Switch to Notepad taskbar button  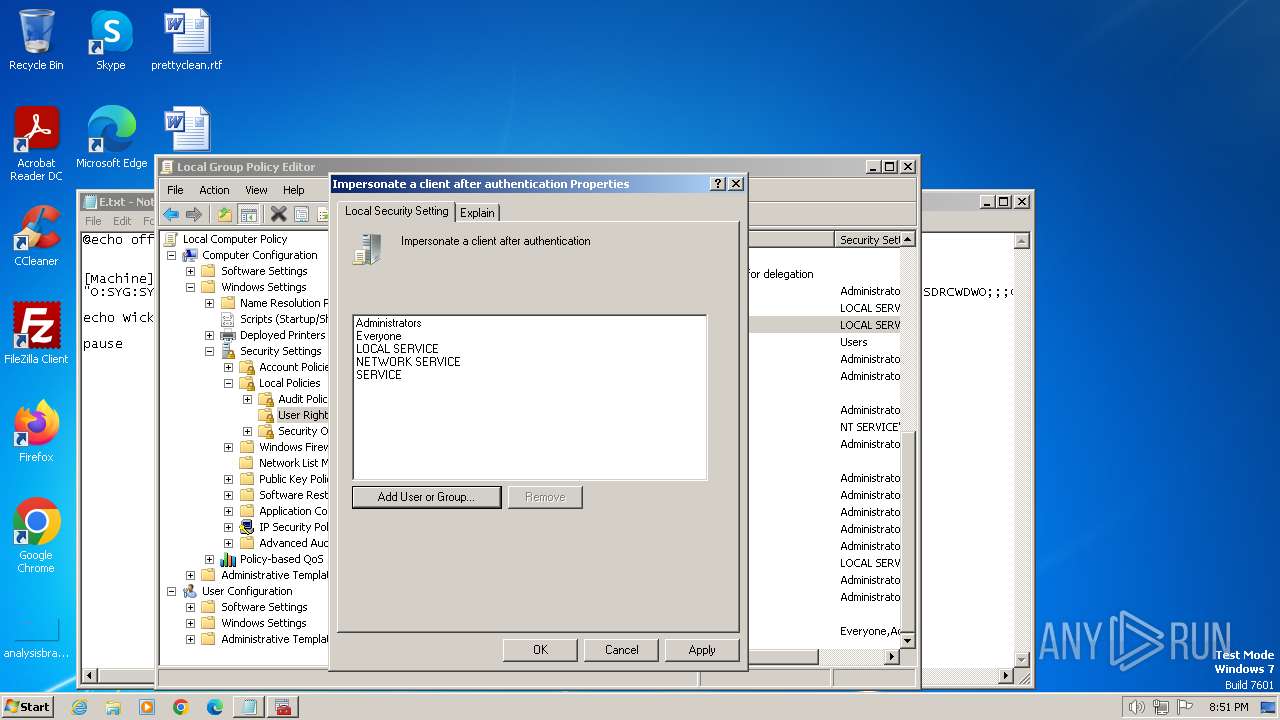tap(247, 707)
